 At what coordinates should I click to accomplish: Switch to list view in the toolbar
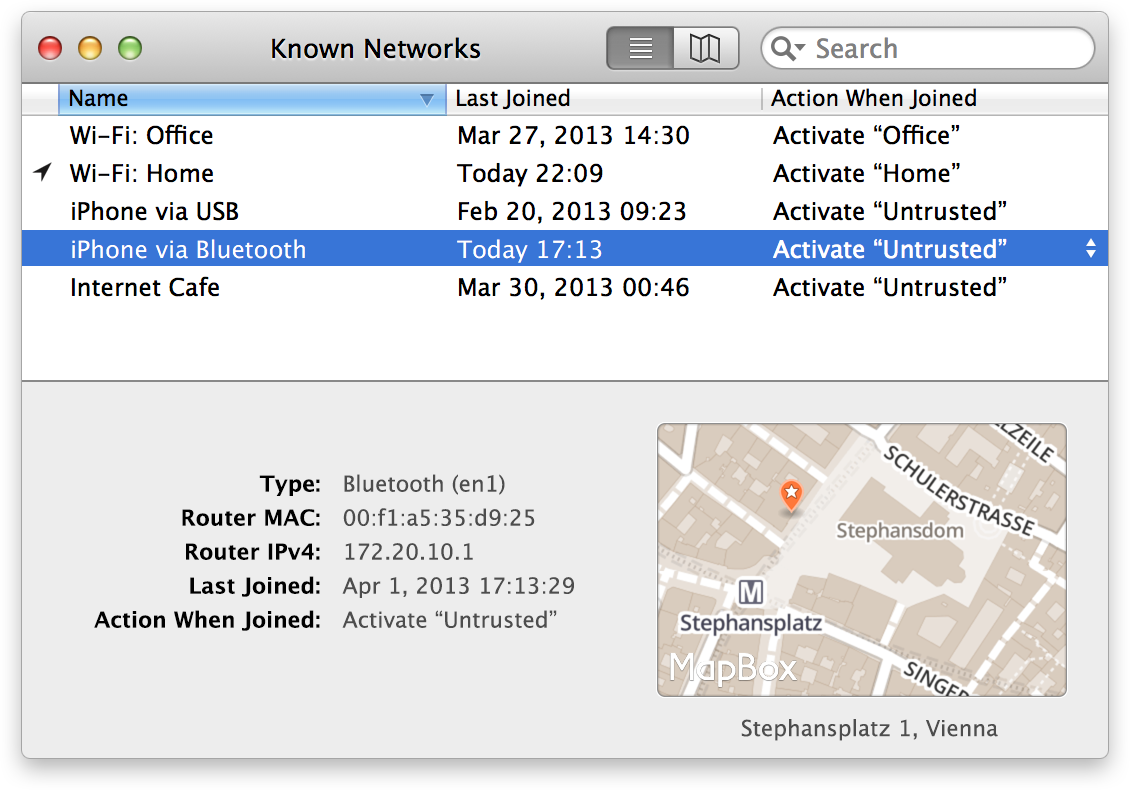pos(640,47)
